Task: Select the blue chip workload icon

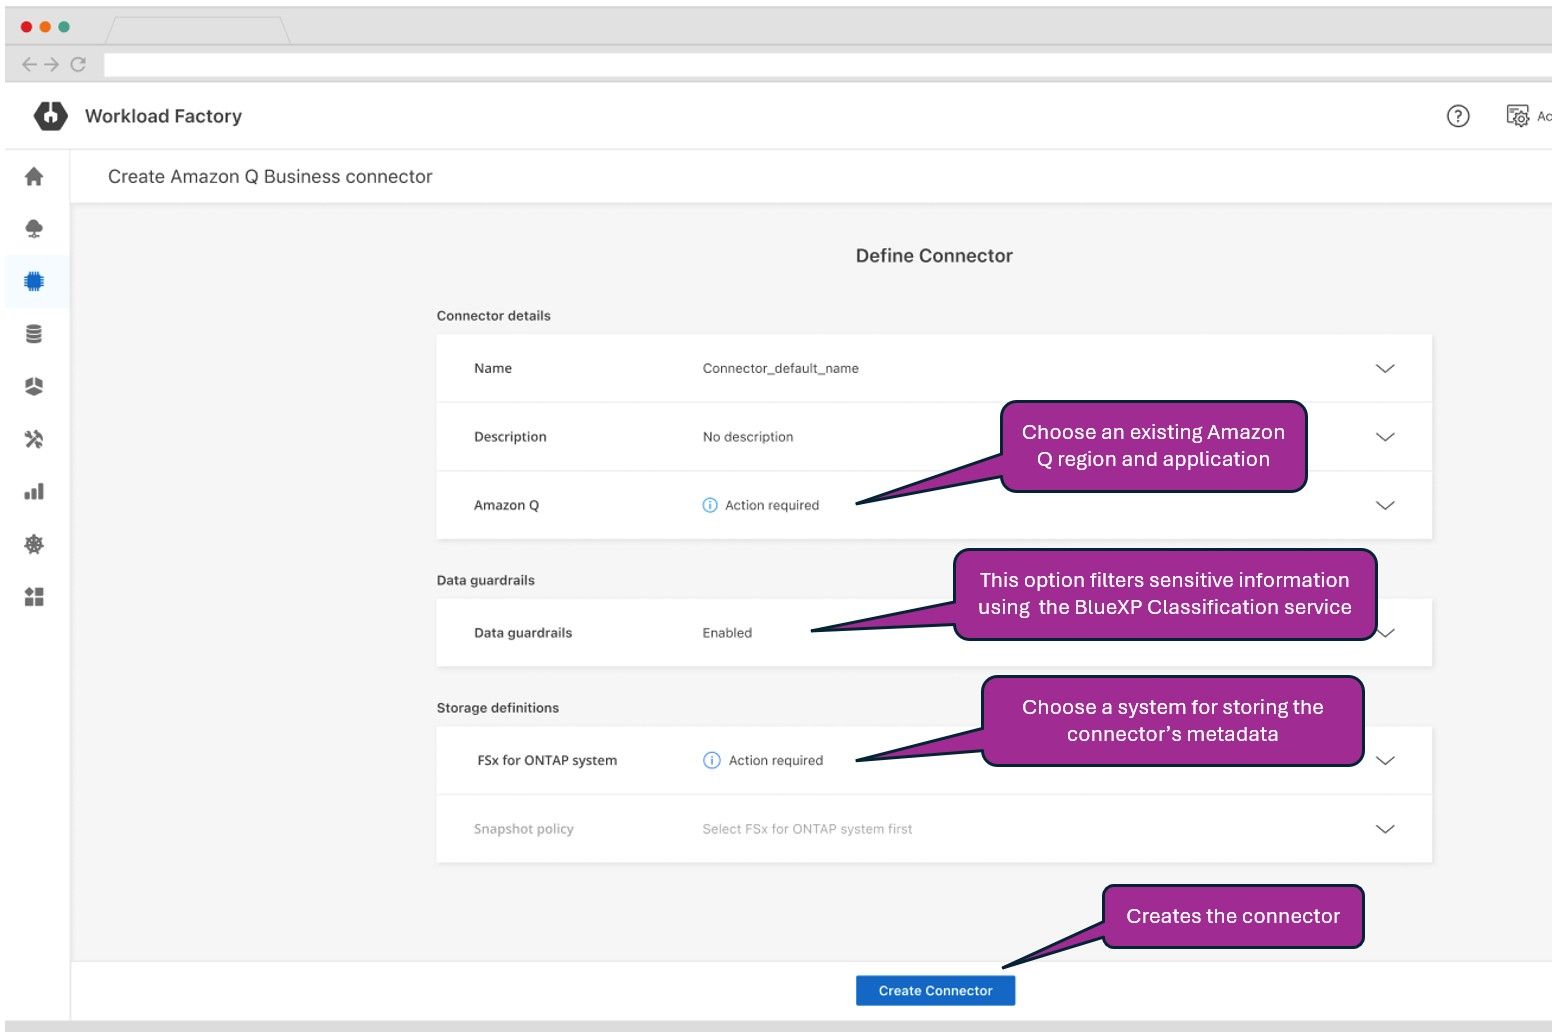Action: point(34,282)
